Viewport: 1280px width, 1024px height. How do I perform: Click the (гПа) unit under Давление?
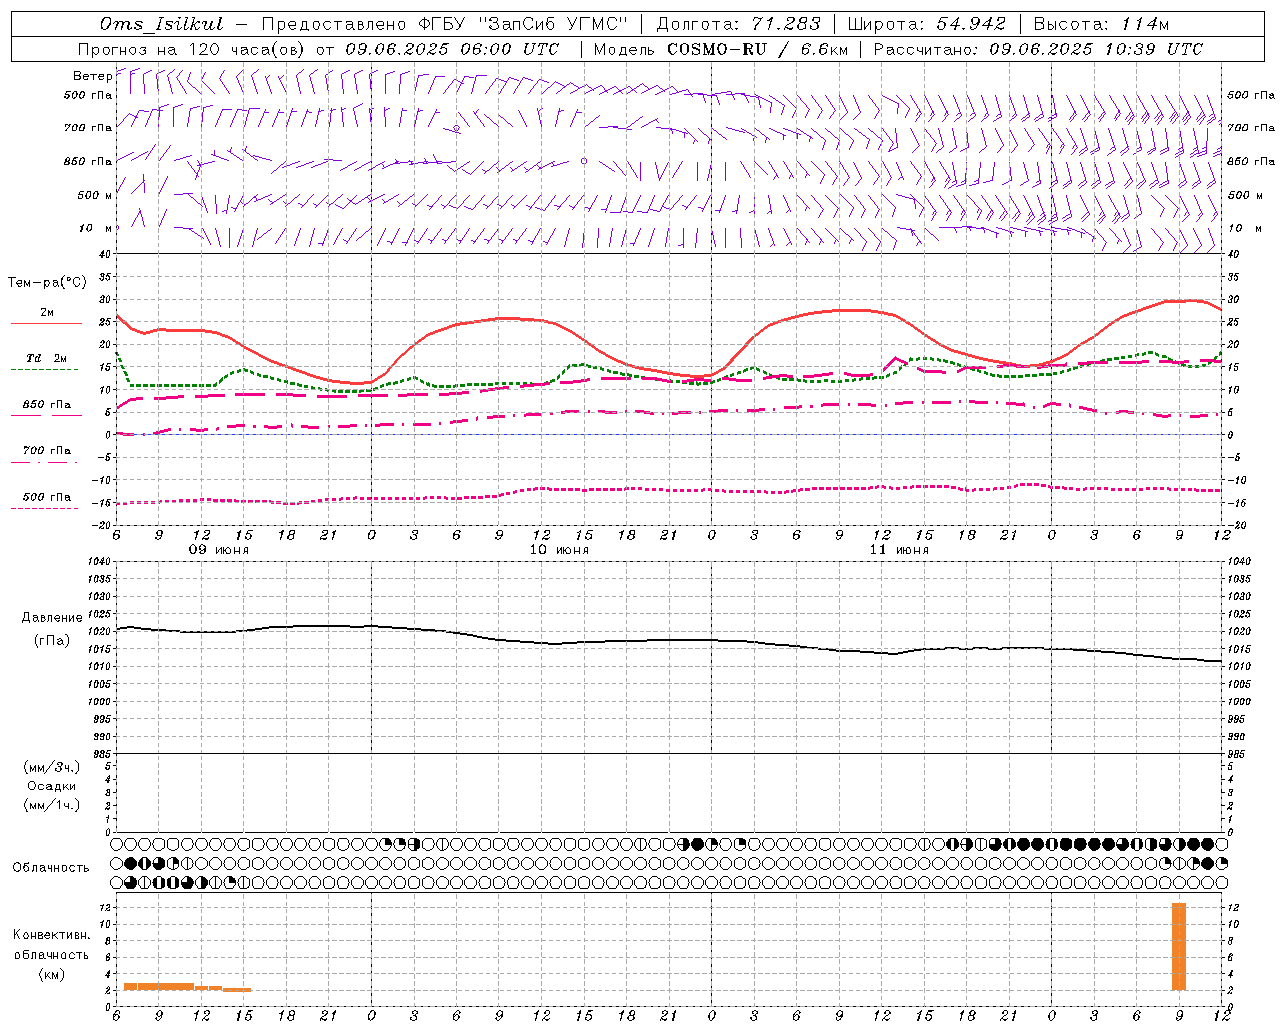pyautogui.click(x=52, y=641)
